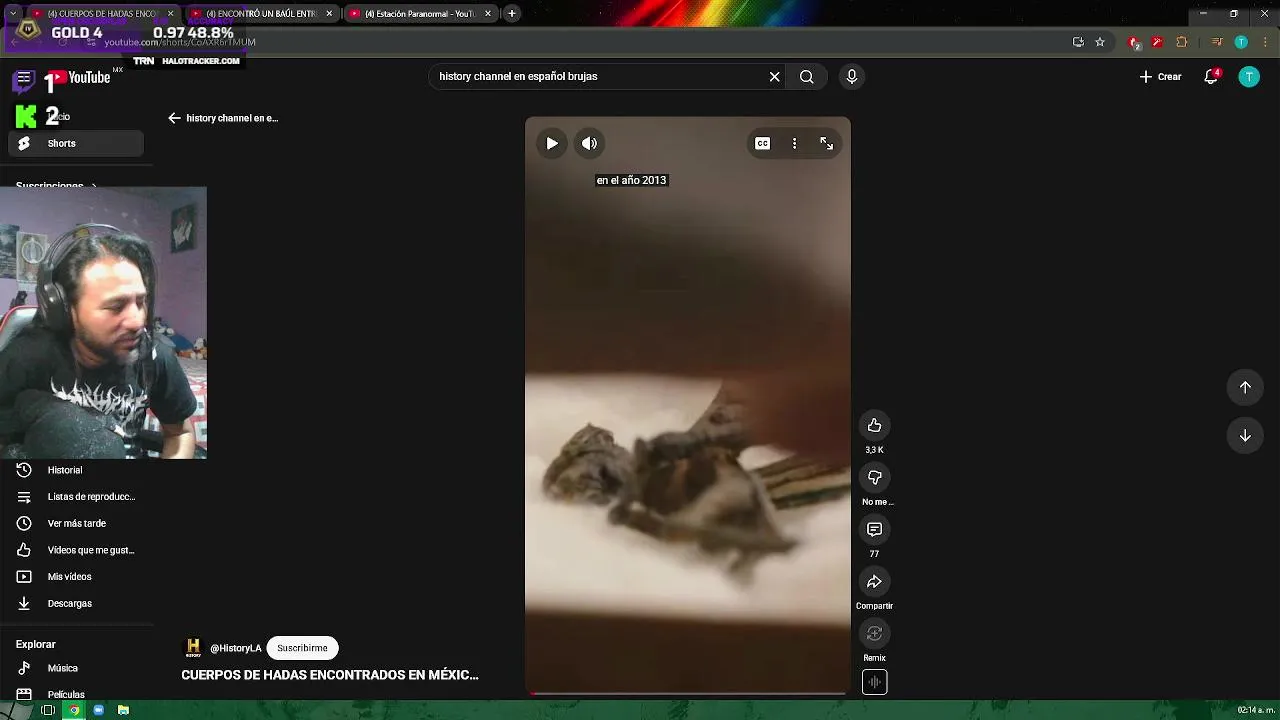Run search with magnifier button

tap(806, 76)
